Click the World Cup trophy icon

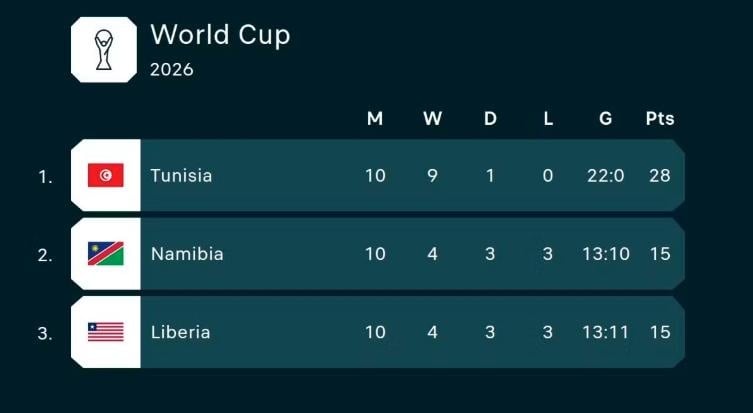104,49
